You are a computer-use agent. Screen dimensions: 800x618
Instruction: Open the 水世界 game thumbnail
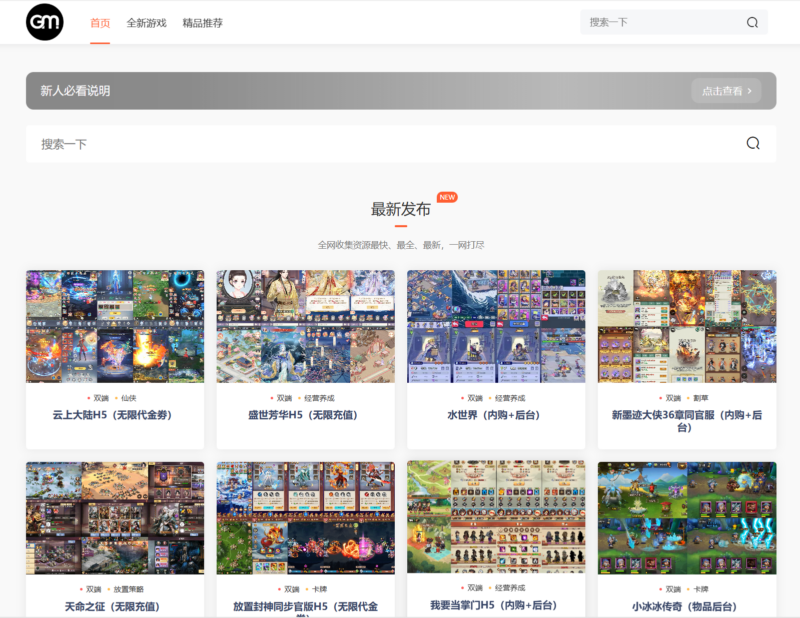click(496, 327)
